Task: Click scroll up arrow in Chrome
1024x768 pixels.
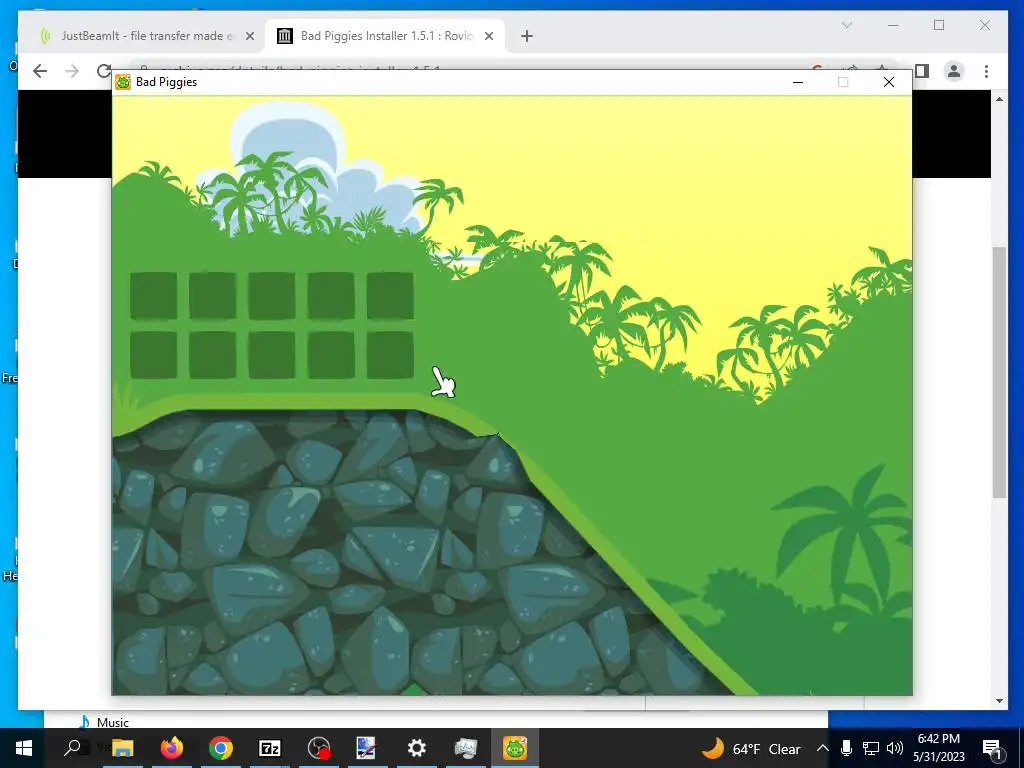Action: (x=999, y=99)
